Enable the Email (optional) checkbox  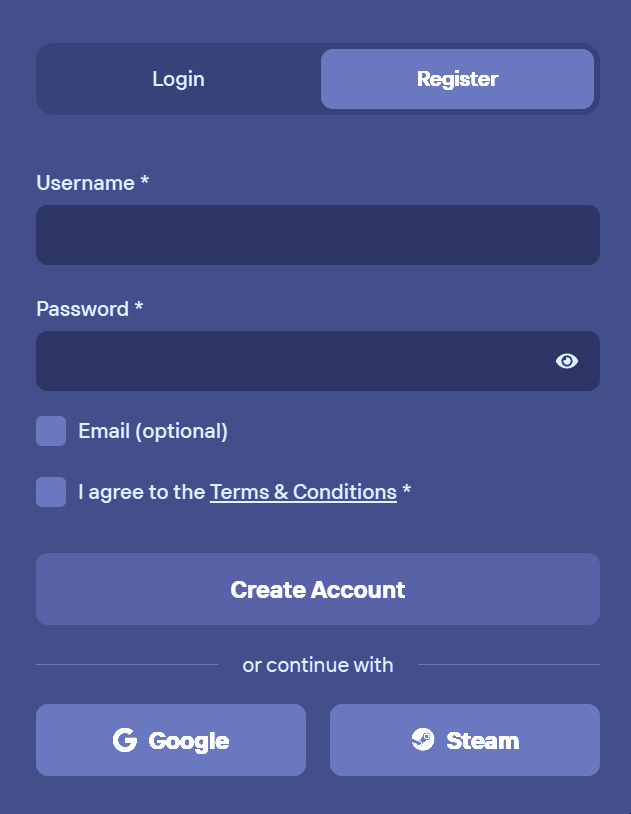tap(50, 431)
